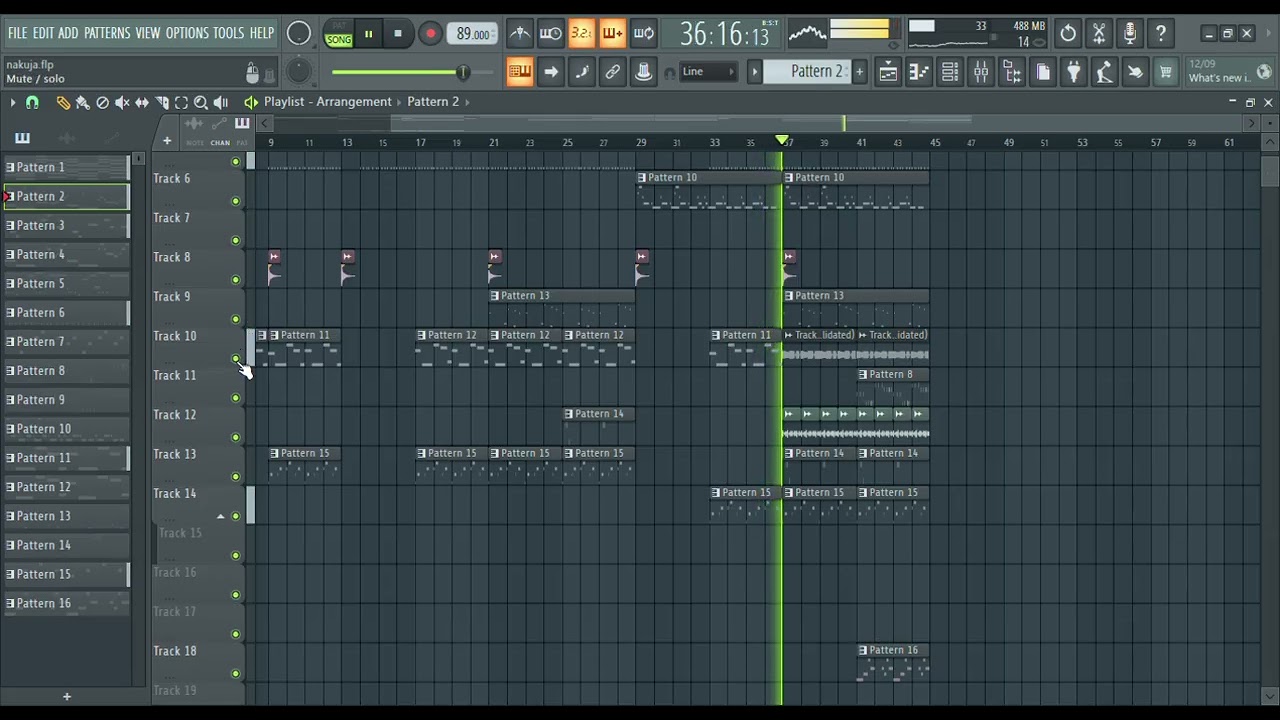Click the microphone one-click recording icon
Image resolution: width=1280 pixels, height=720 pixels.
(1130, 34)
